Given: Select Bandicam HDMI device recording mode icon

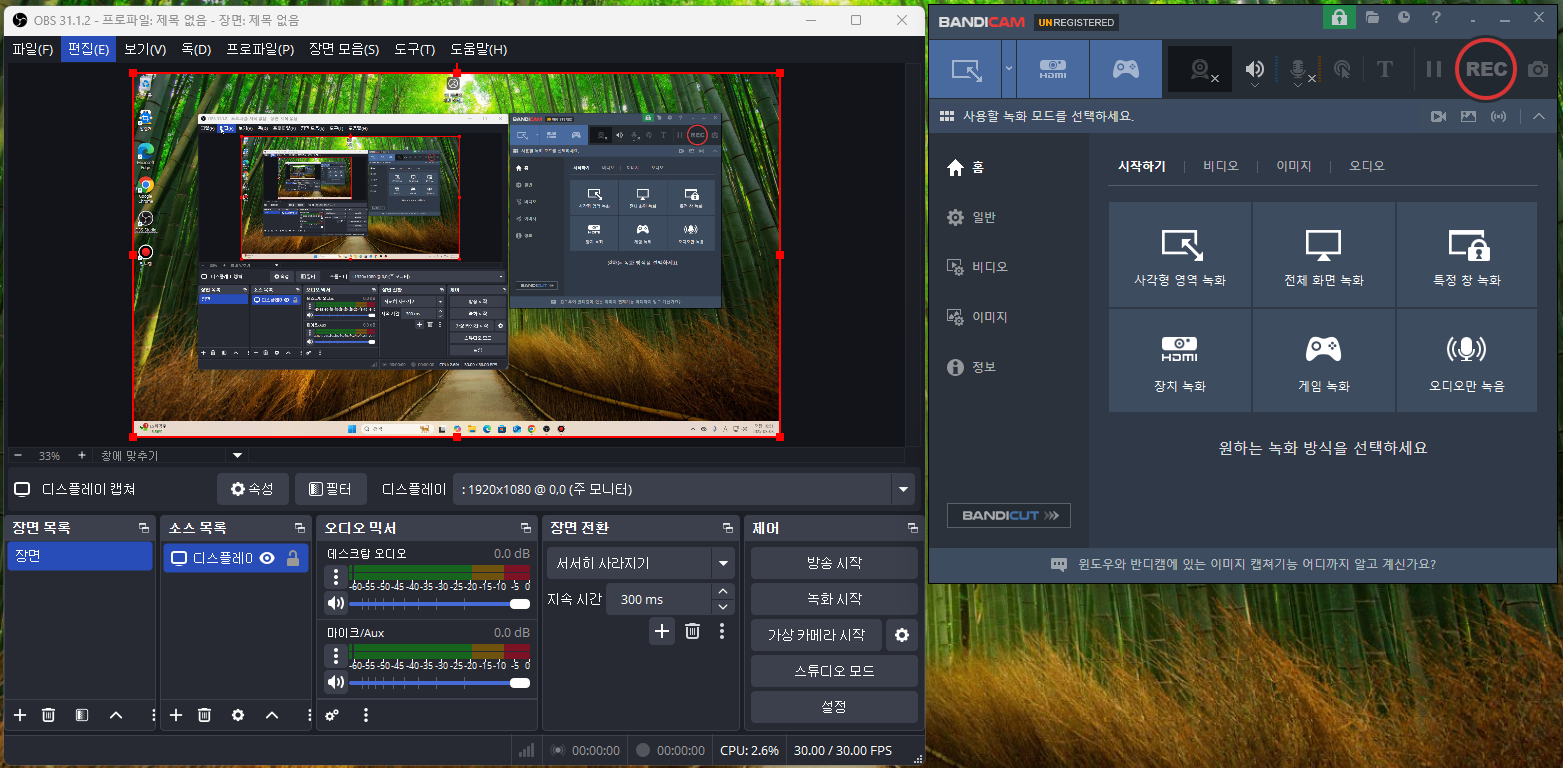Looking at the screenshot, I should [1053, 69].
